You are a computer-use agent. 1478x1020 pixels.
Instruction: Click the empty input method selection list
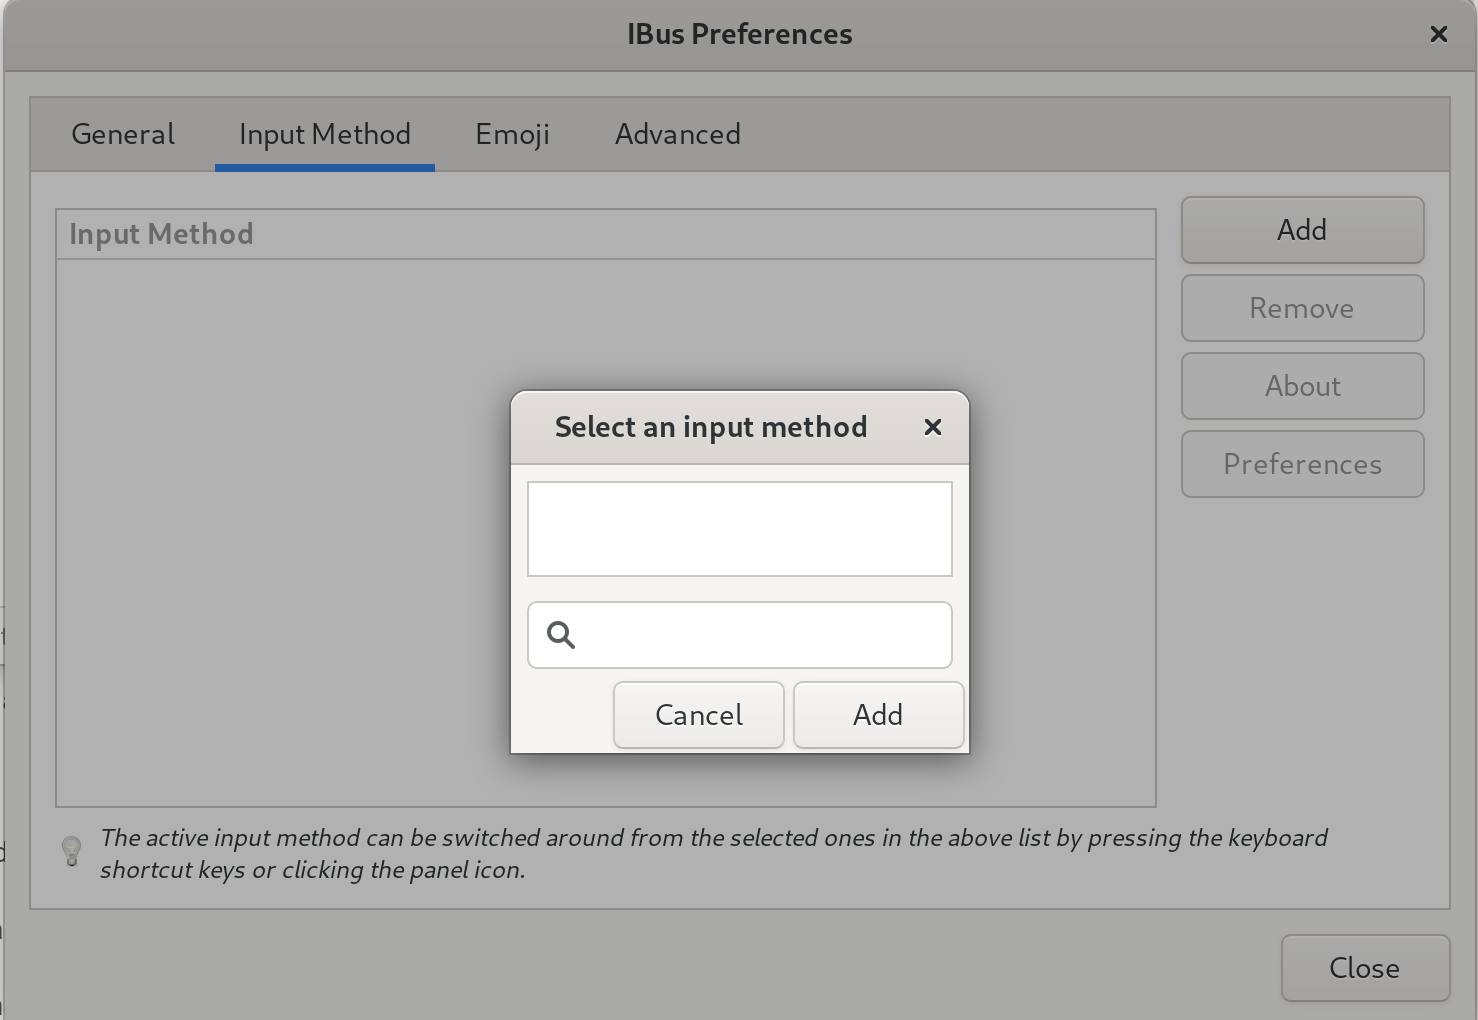(x=740, y=529)
